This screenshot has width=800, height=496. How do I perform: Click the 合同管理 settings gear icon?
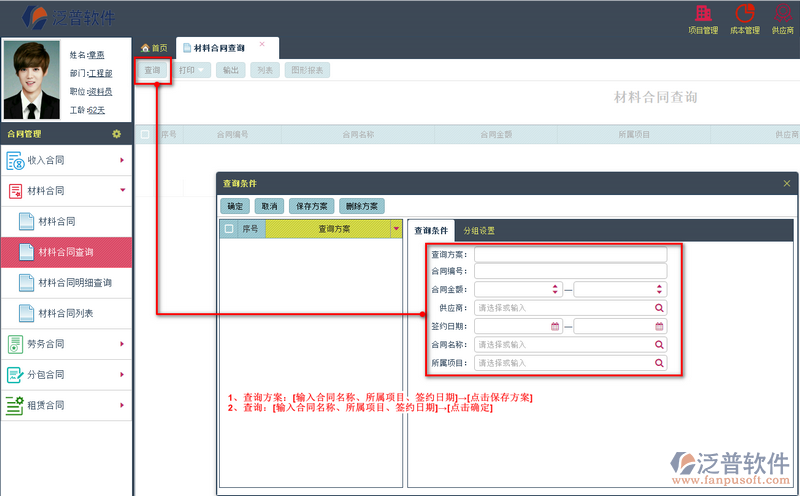pos(117,134)
